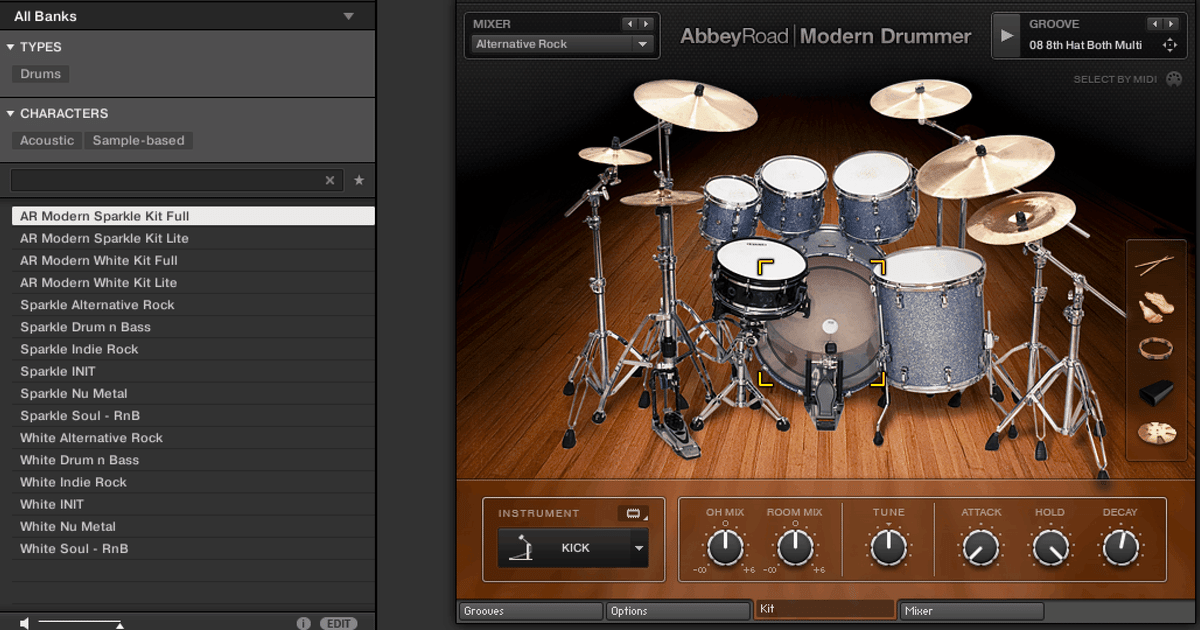Switch to the Mixer tab
Image resolution: width=1200 pixels, height=630 pixels.
[x=971, y=611]
